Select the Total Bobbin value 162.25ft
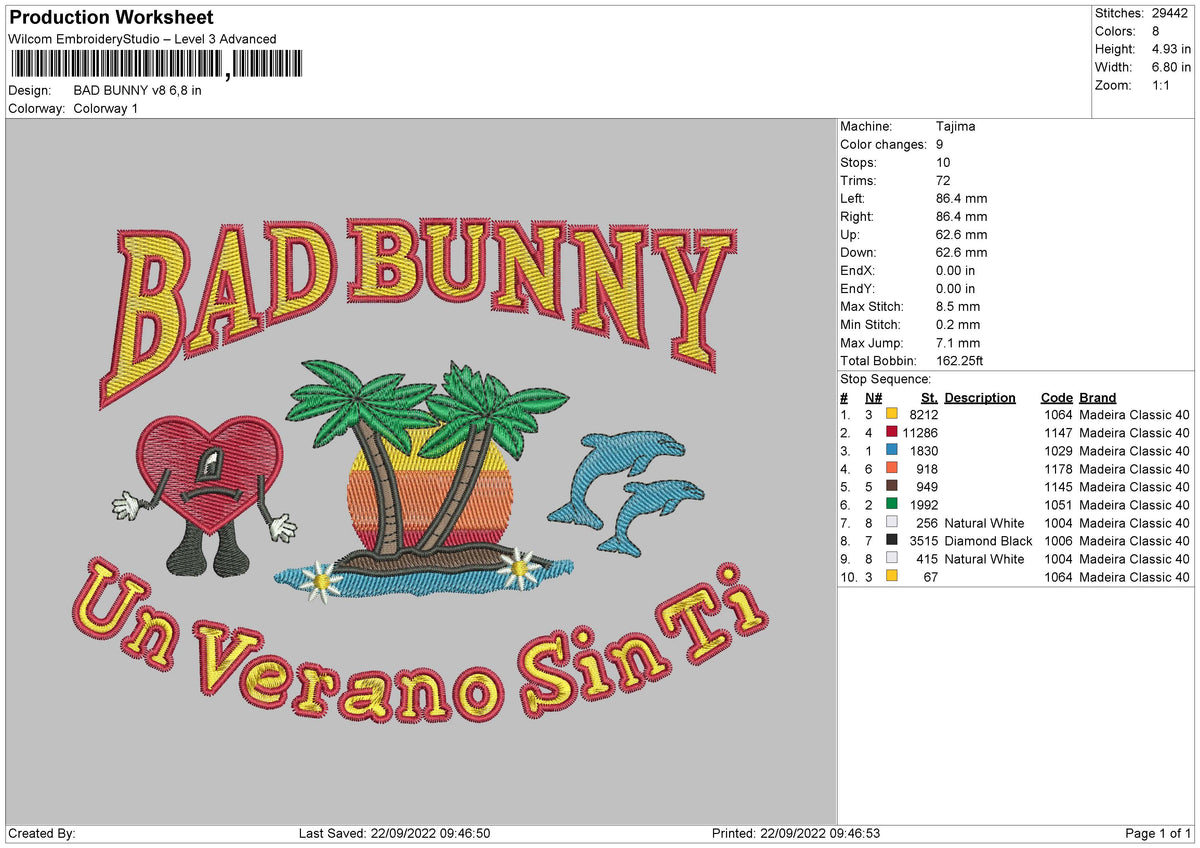 [961, 360]
